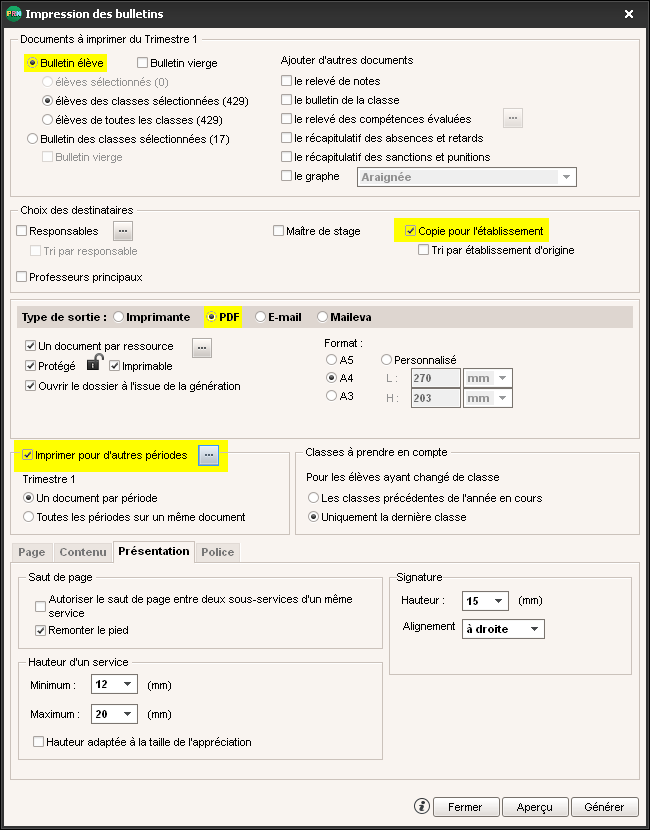Screen dimensions: 650x830
Task: Uncheck Un document par ressource
Action: (99, 346)
